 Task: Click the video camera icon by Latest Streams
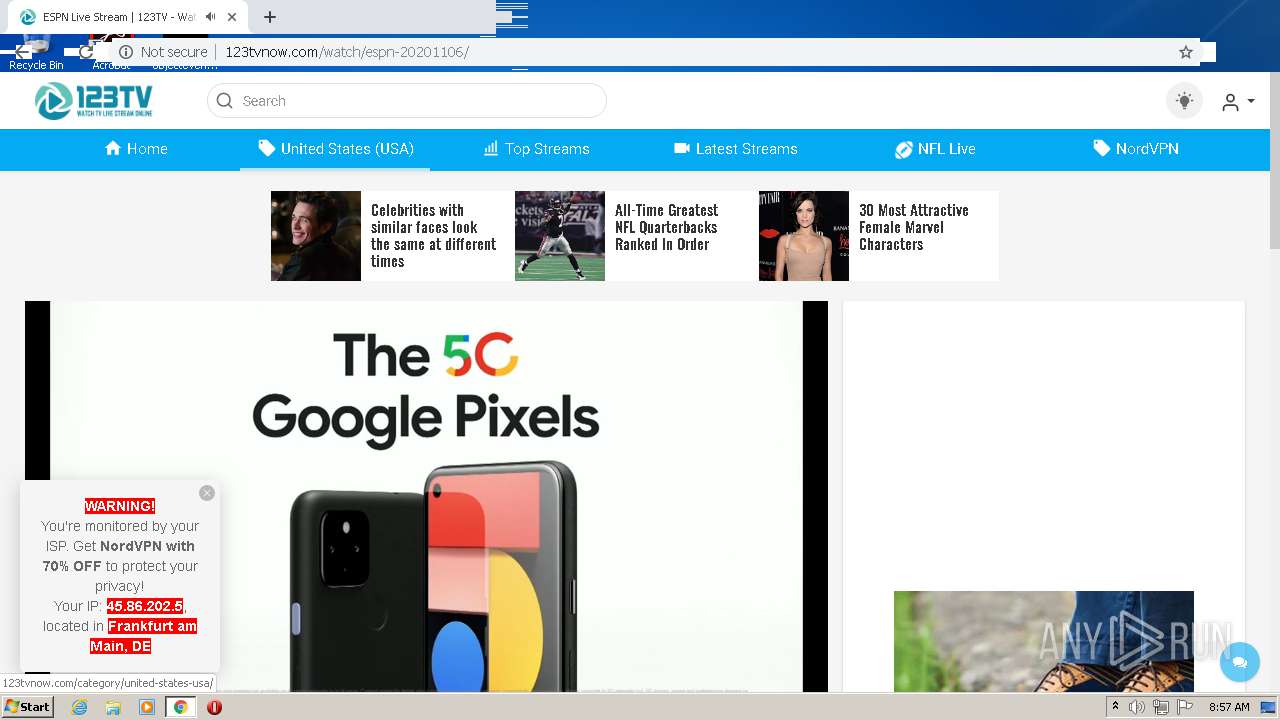tap(682, 148)
